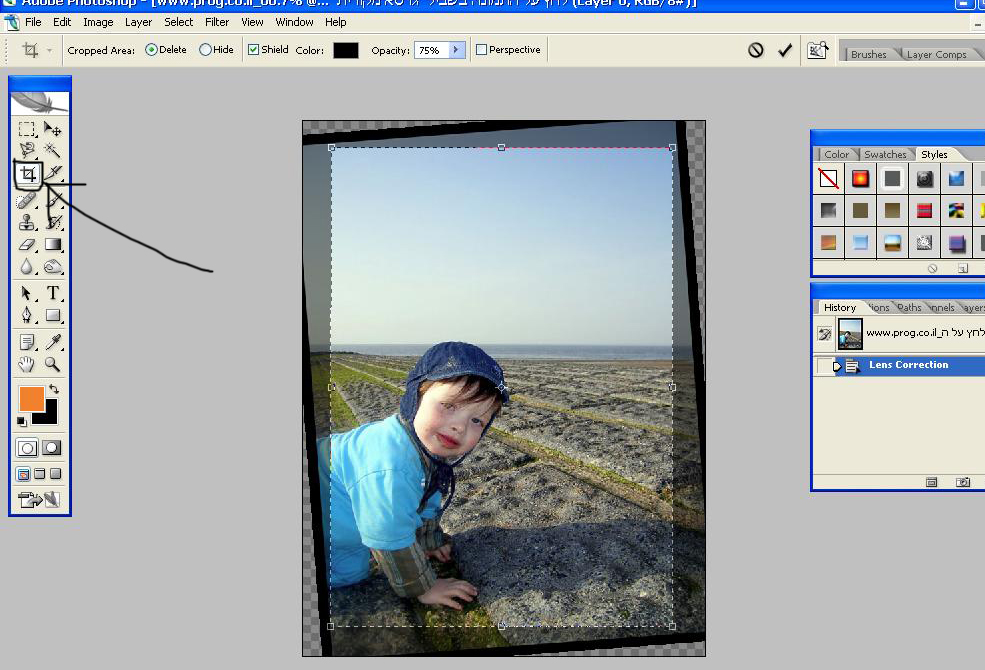Select the Type tool
The height and width of the screenshot is (670, 985).
point(53,293)
